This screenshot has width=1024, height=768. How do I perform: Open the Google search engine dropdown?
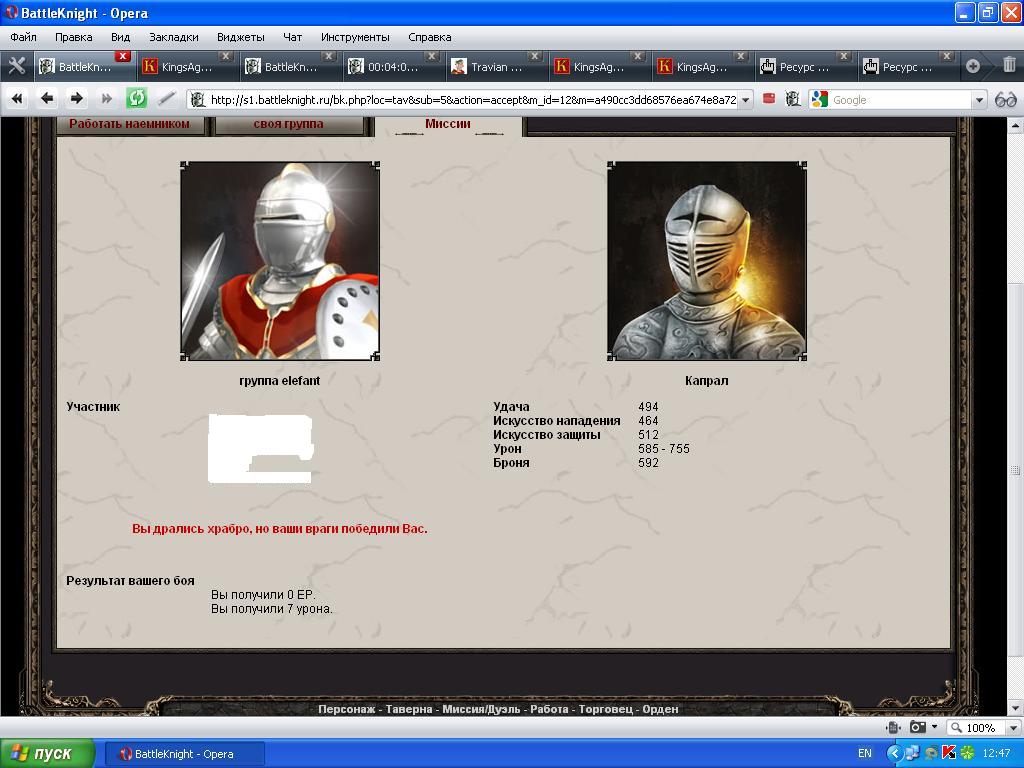[x=979, y=100]
